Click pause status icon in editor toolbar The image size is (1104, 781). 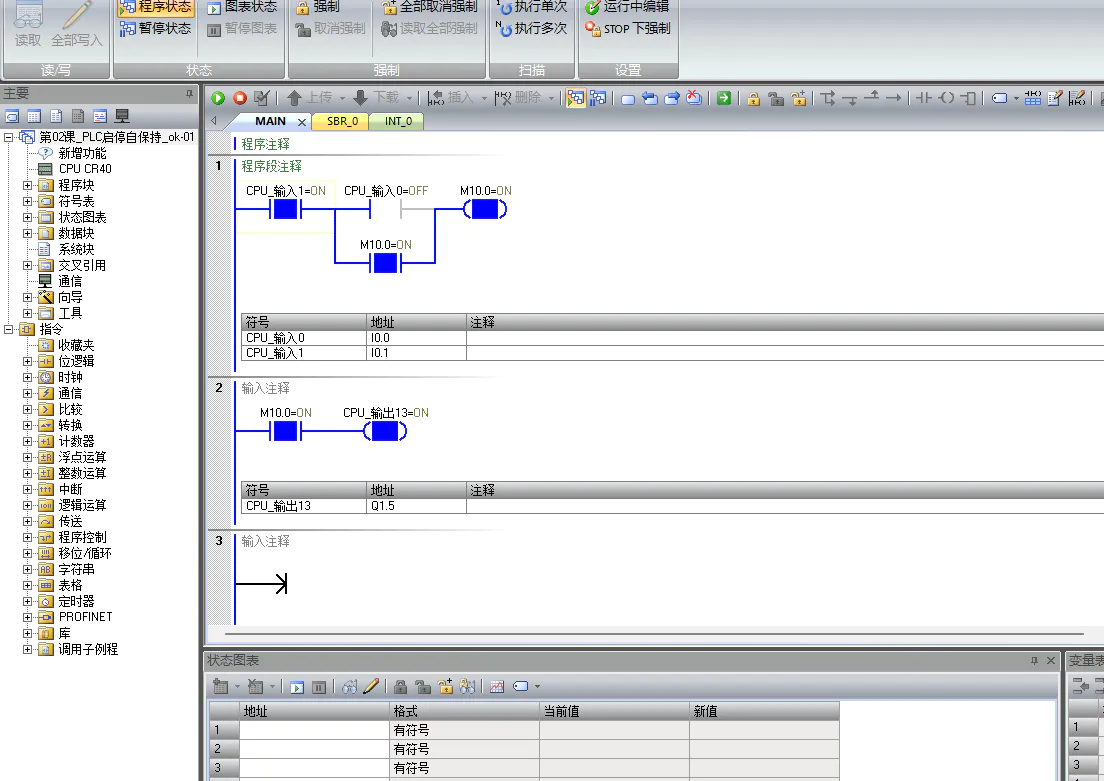[598, 99]
